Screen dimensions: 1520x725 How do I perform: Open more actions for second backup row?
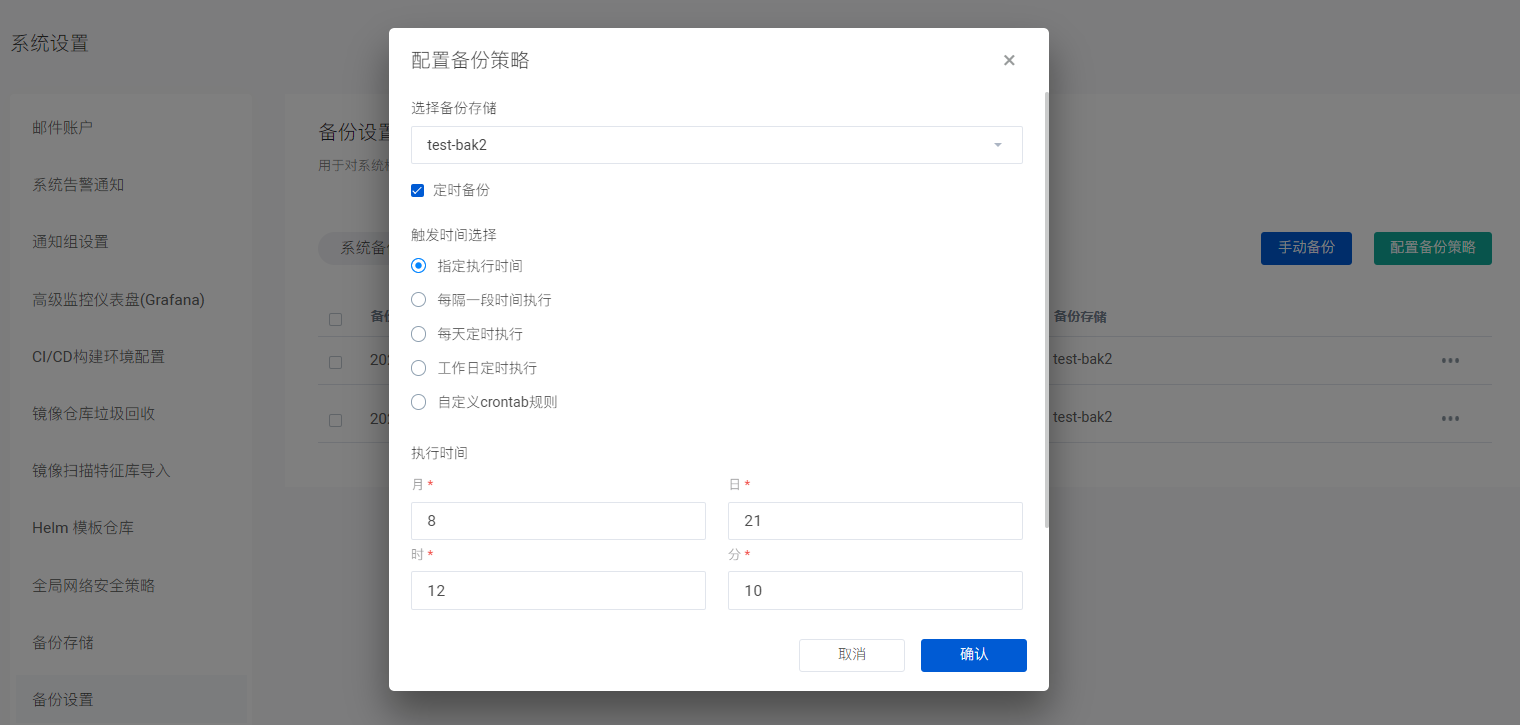coord(1450,418)
